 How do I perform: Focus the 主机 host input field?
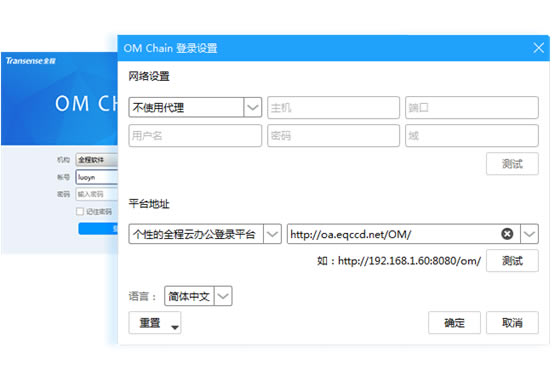click(333, 107)
